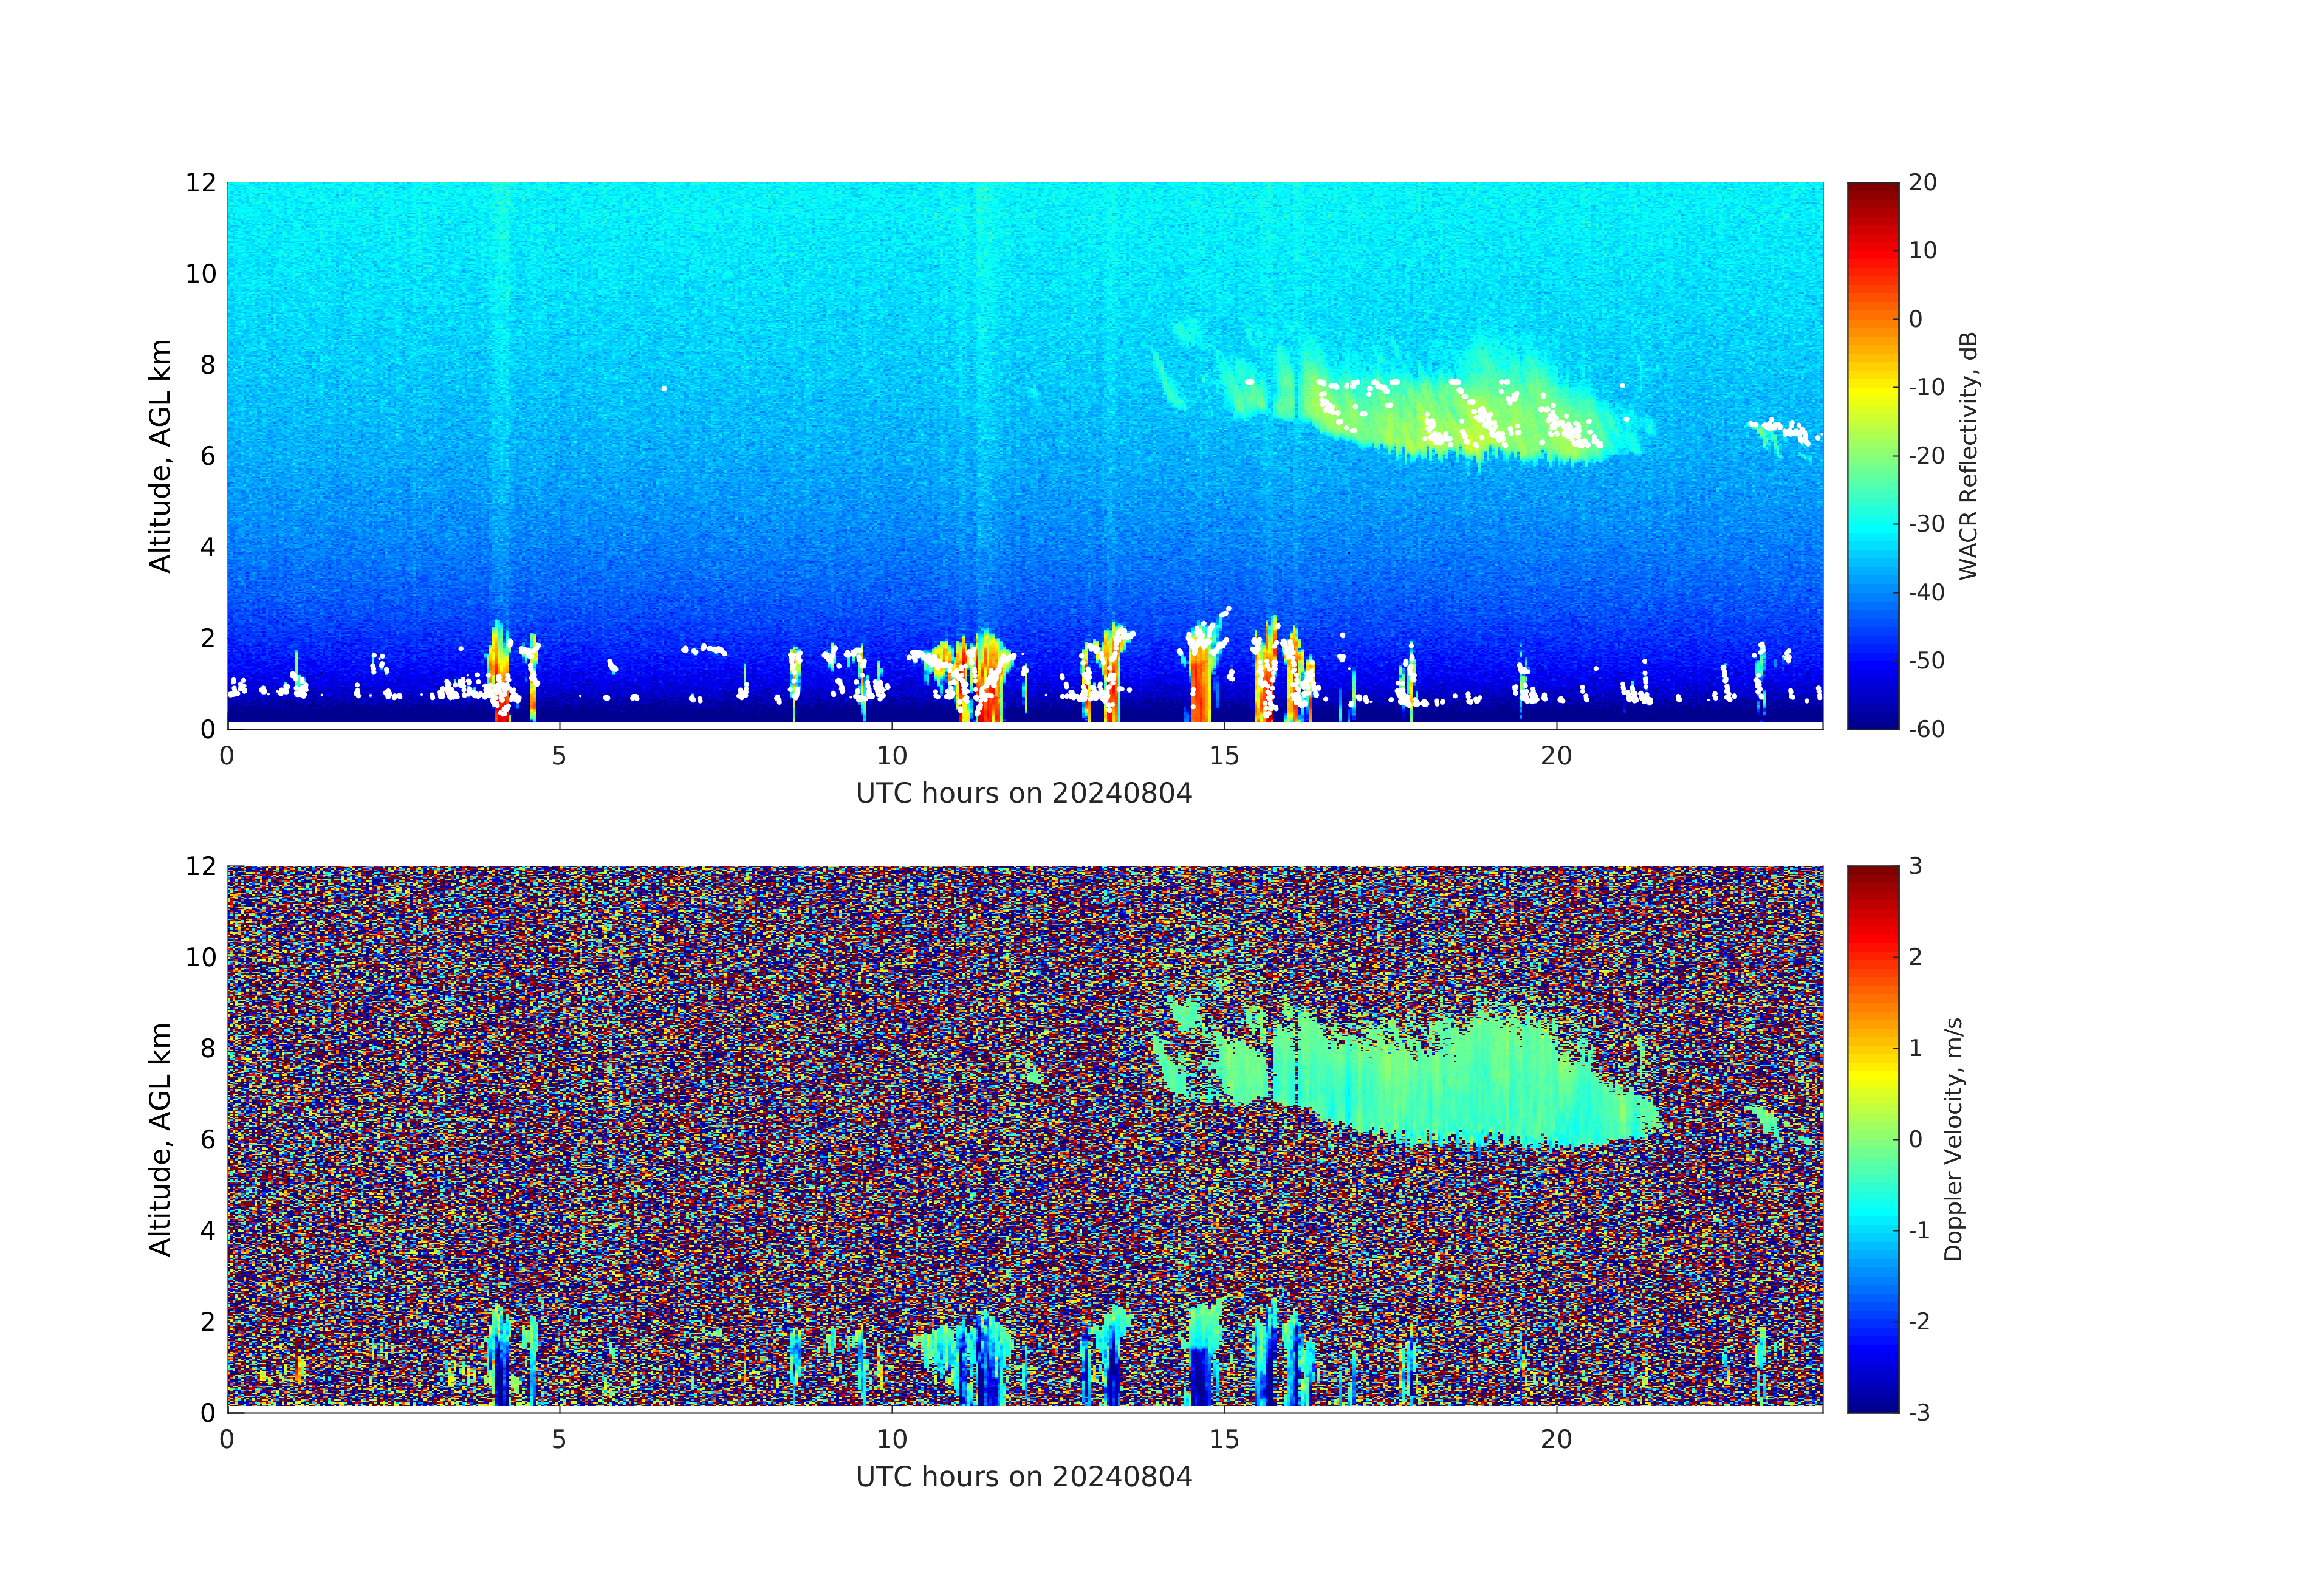
Task: Click the bottom plot's 'UTC hours on 20240804' label
Action: pyautogui.click(x=1024, y=1477)
